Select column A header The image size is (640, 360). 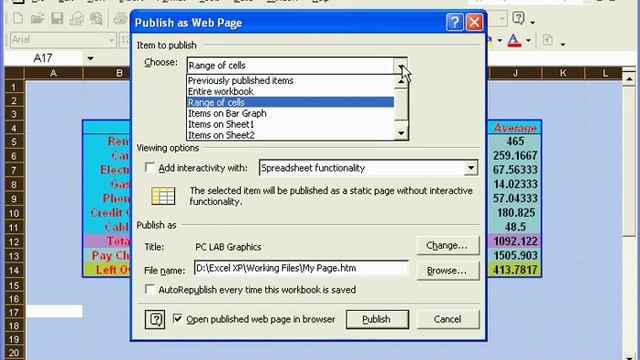pyautogui.click(x=53, y=73)
